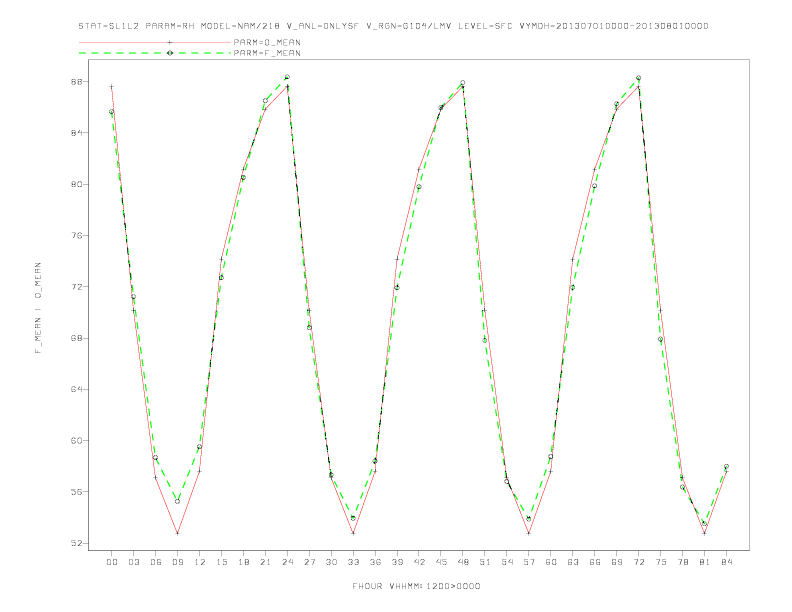Screen dimensions: 792x612
Task: Click the x-axis tick label 36
Action: coord(375,562)
